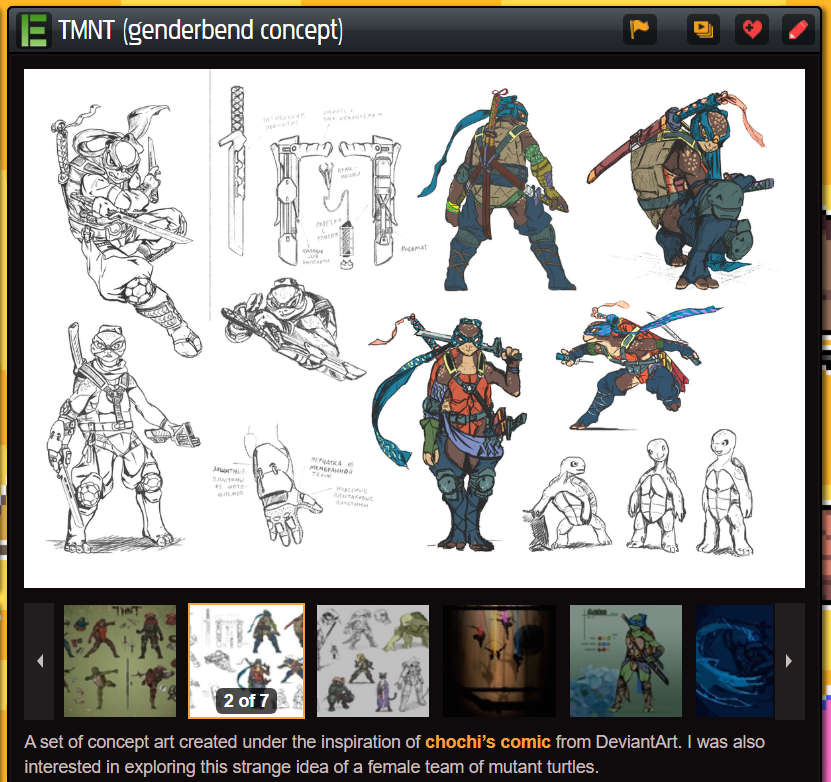Follow the chochi's comic link
This screenshot has height=782, width=831.
point(488,742)
